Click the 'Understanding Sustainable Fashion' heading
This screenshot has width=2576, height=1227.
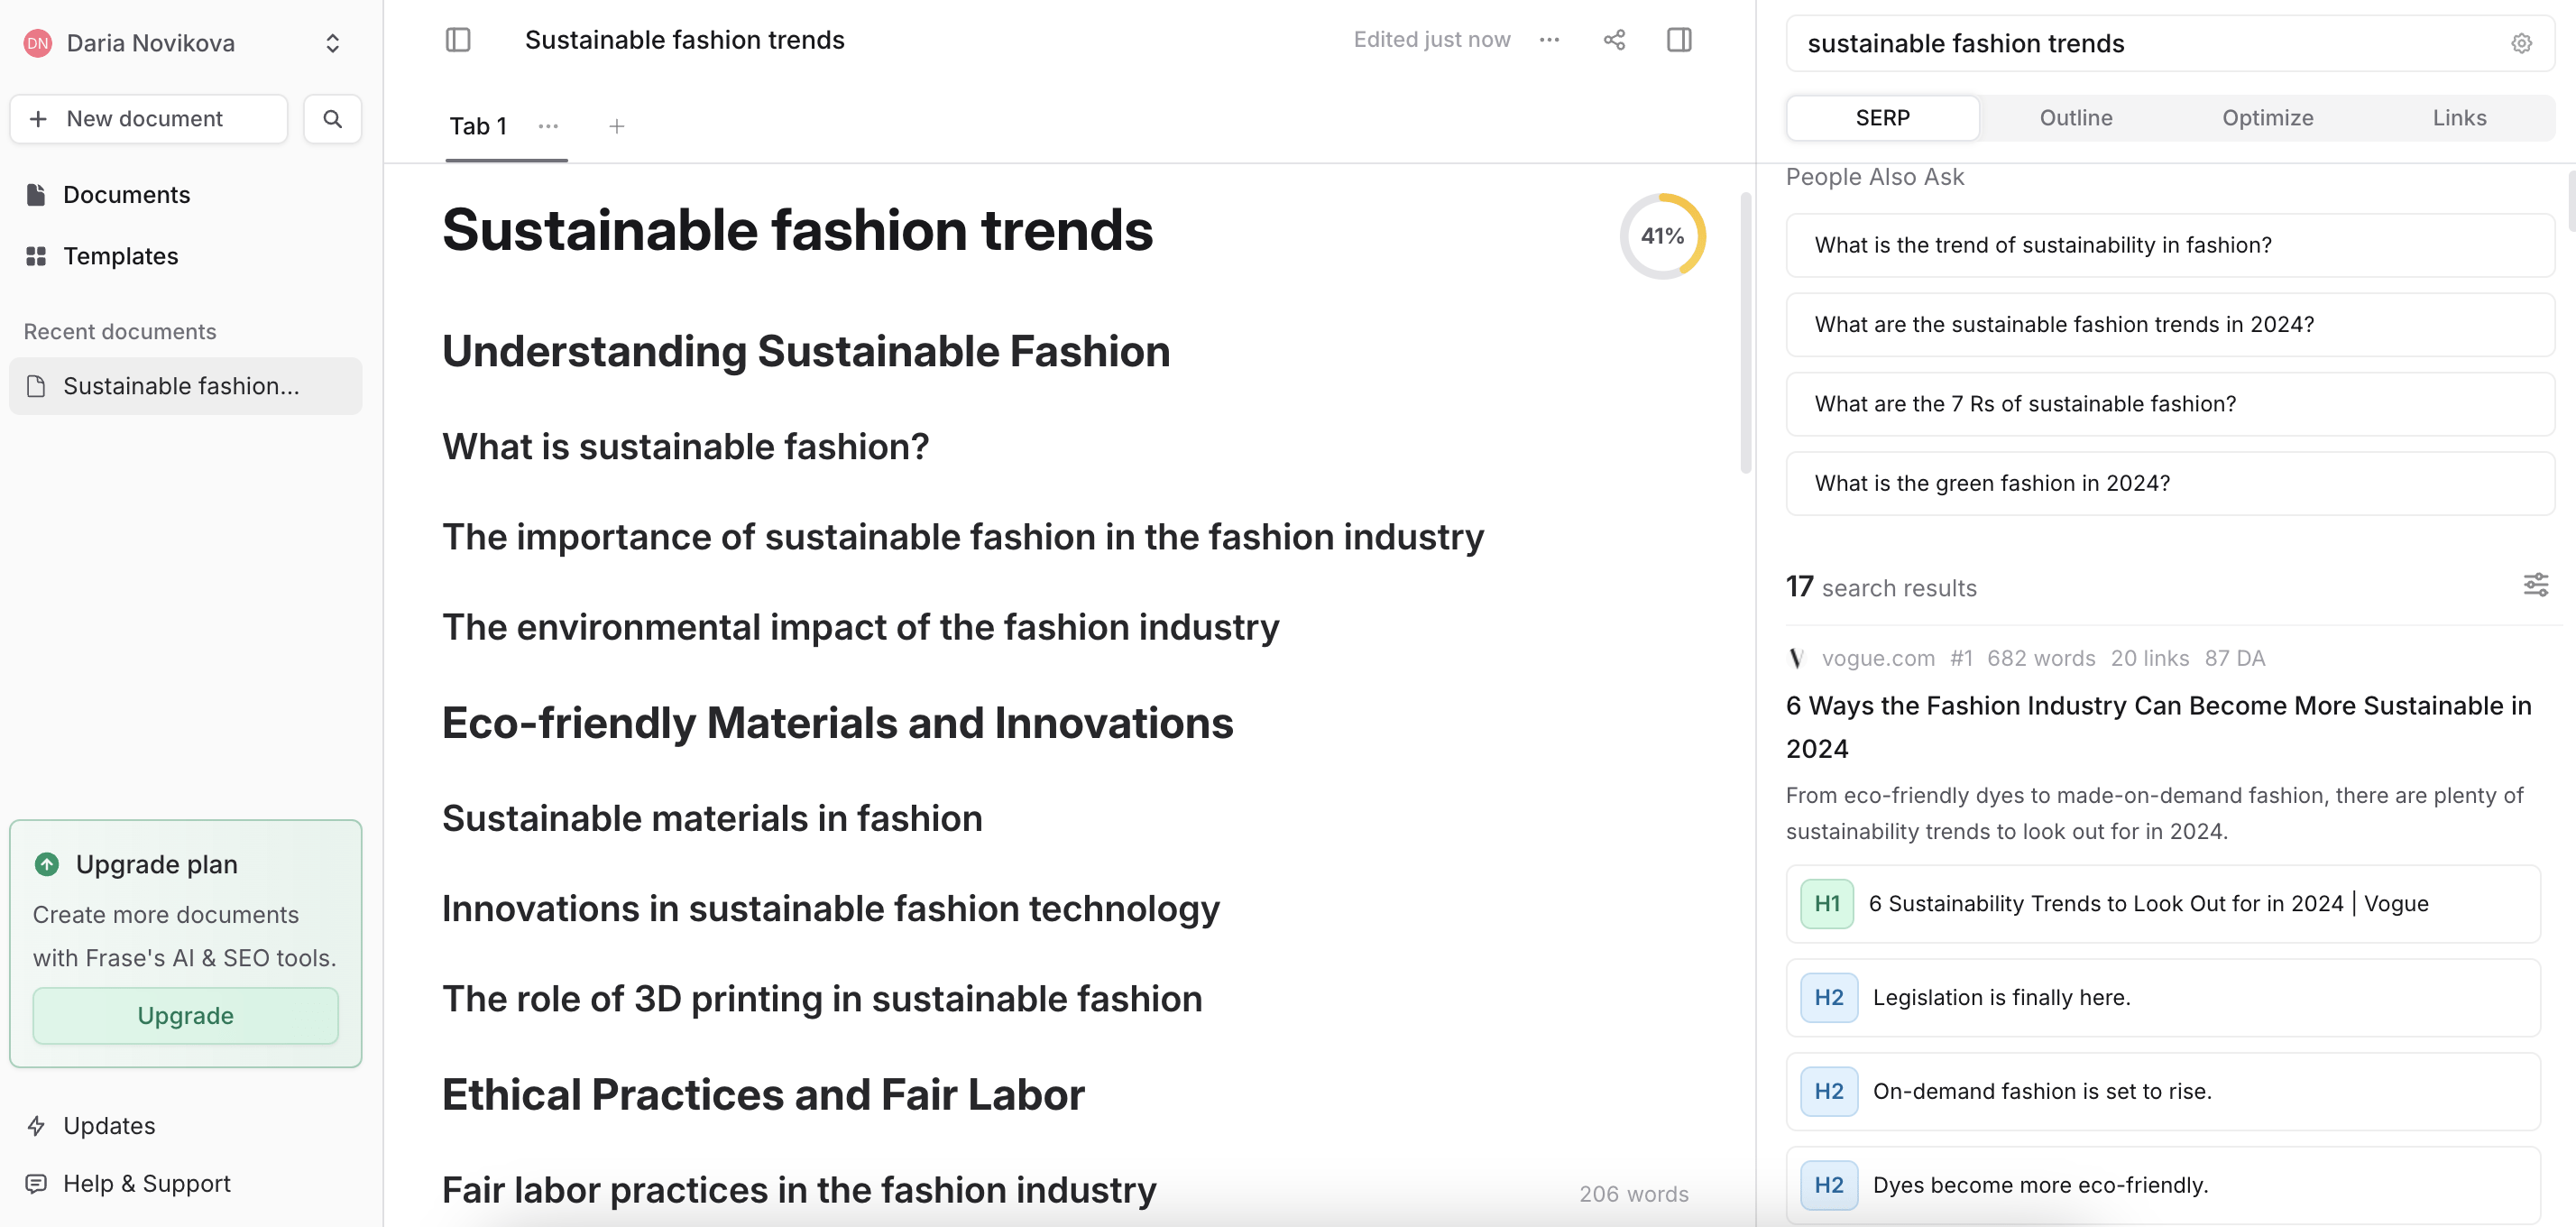806,352
